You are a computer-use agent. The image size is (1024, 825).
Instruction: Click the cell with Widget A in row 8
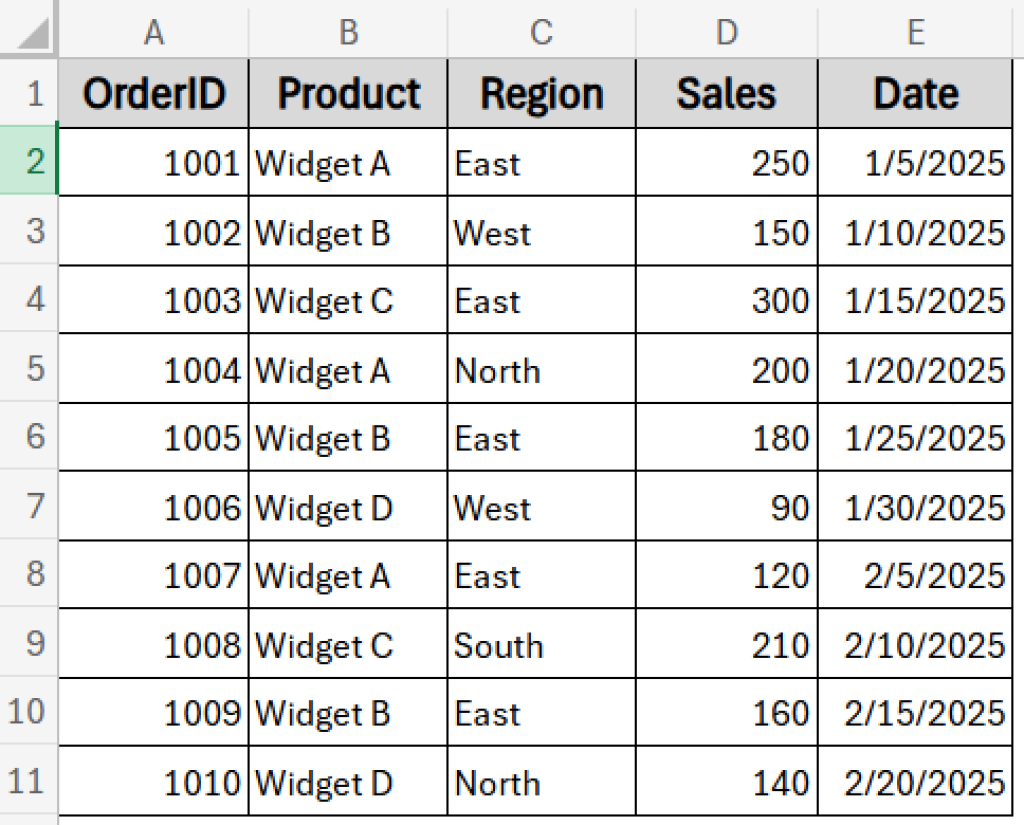348,575
